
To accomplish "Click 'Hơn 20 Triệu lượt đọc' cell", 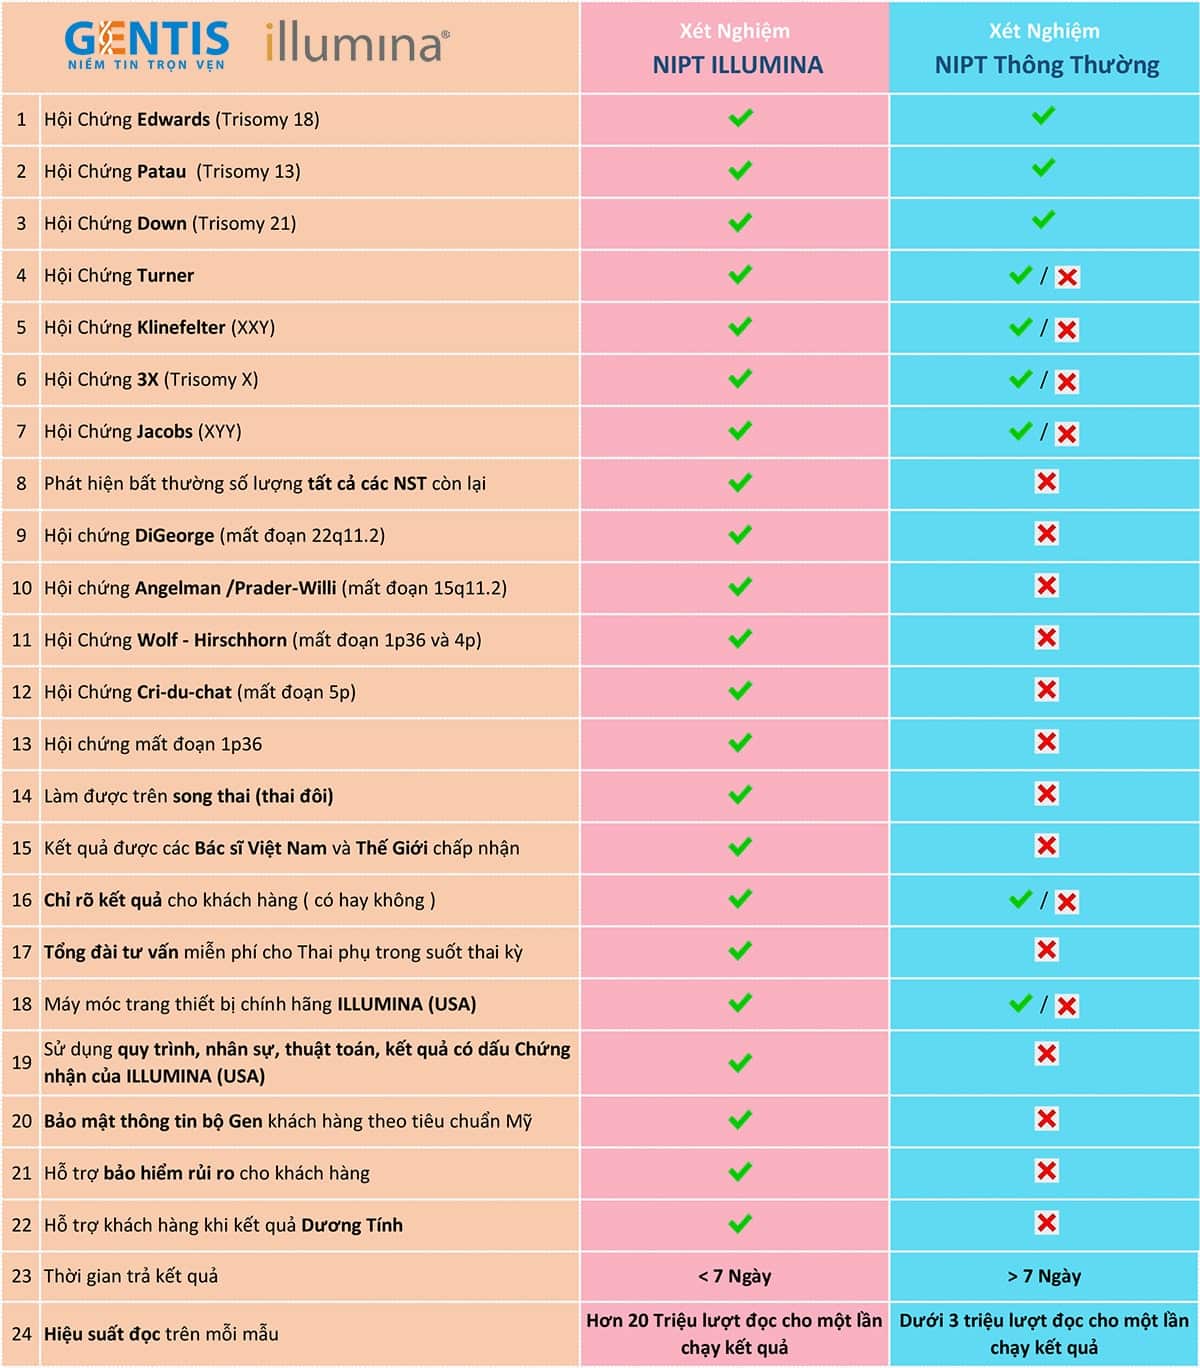I will point(735,1334).
